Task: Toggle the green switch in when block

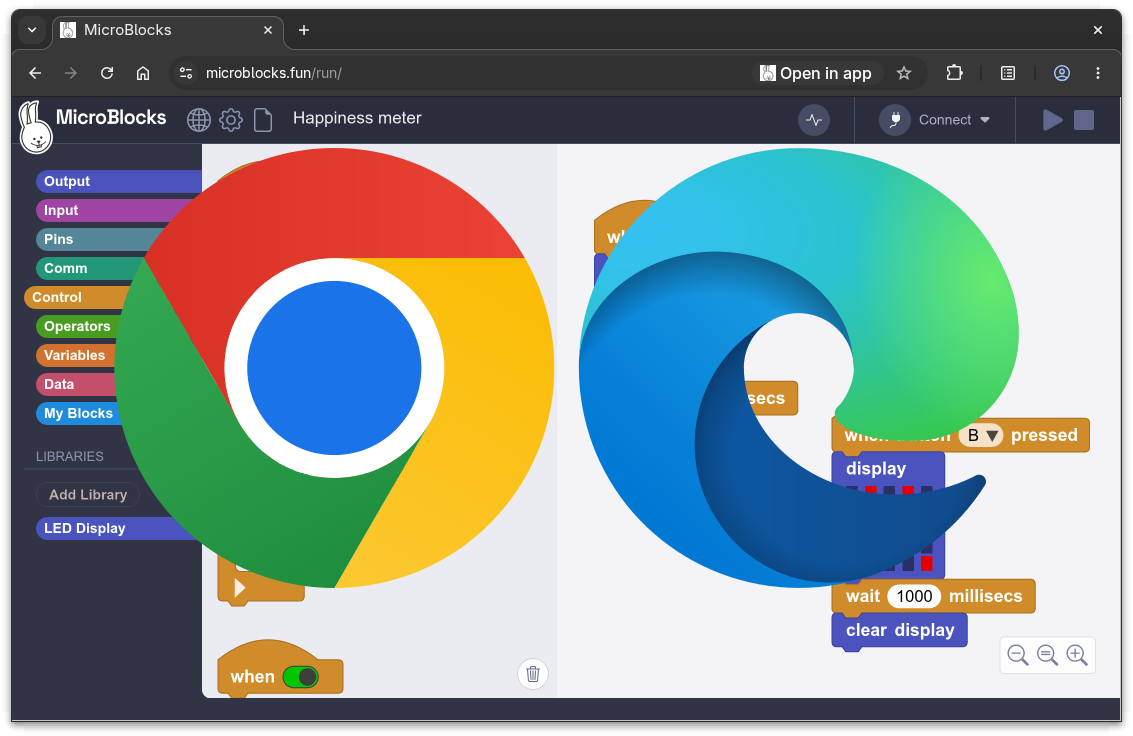Action: (301, 677)
